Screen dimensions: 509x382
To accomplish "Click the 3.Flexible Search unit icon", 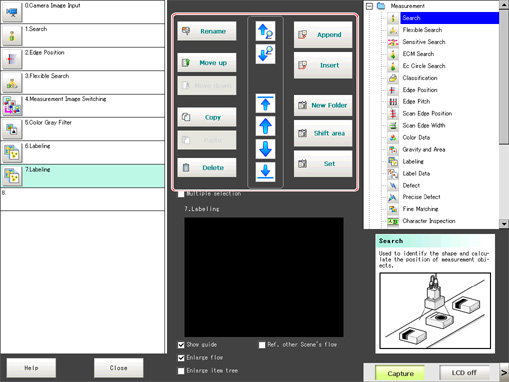I will coord(12,83).
